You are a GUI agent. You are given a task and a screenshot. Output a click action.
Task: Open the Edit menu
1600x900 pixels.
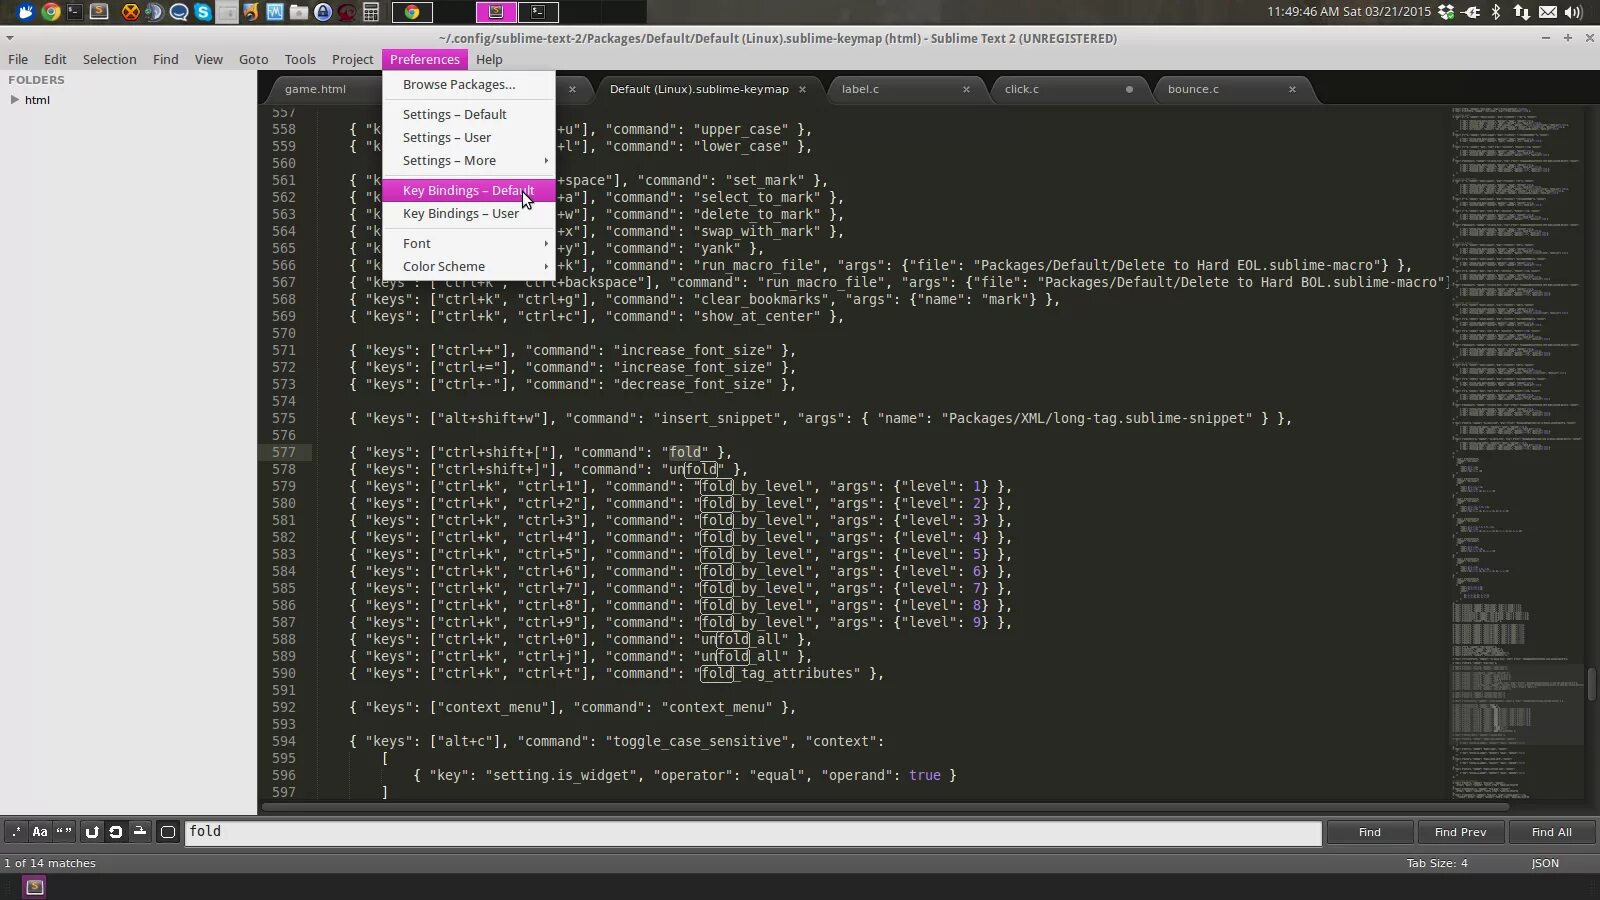coord(55,60)
